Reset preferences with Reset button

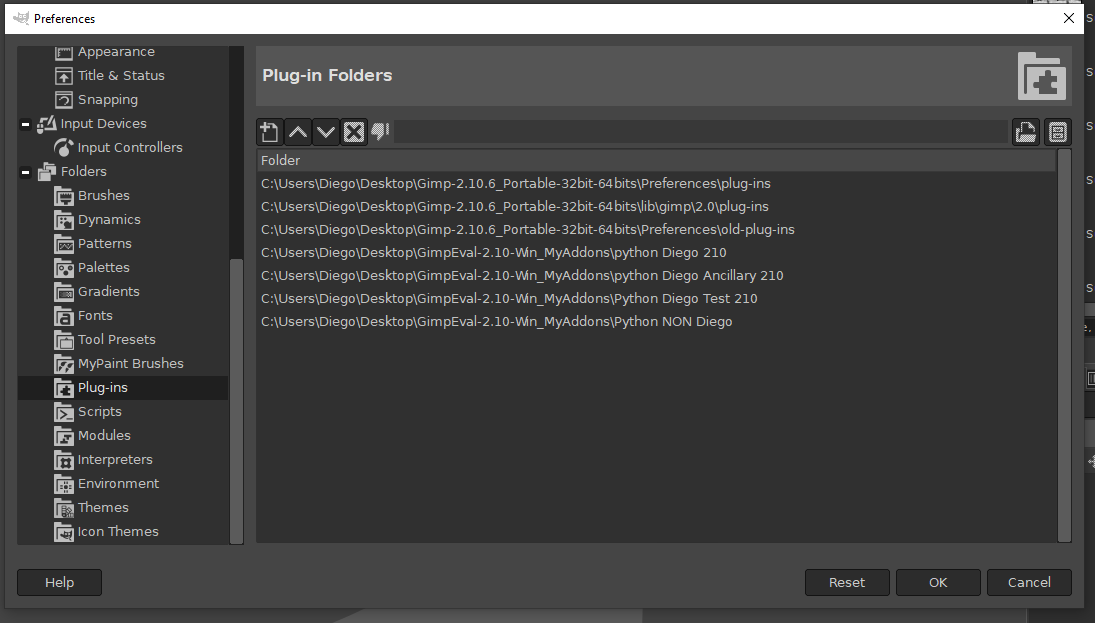(847, 582)
